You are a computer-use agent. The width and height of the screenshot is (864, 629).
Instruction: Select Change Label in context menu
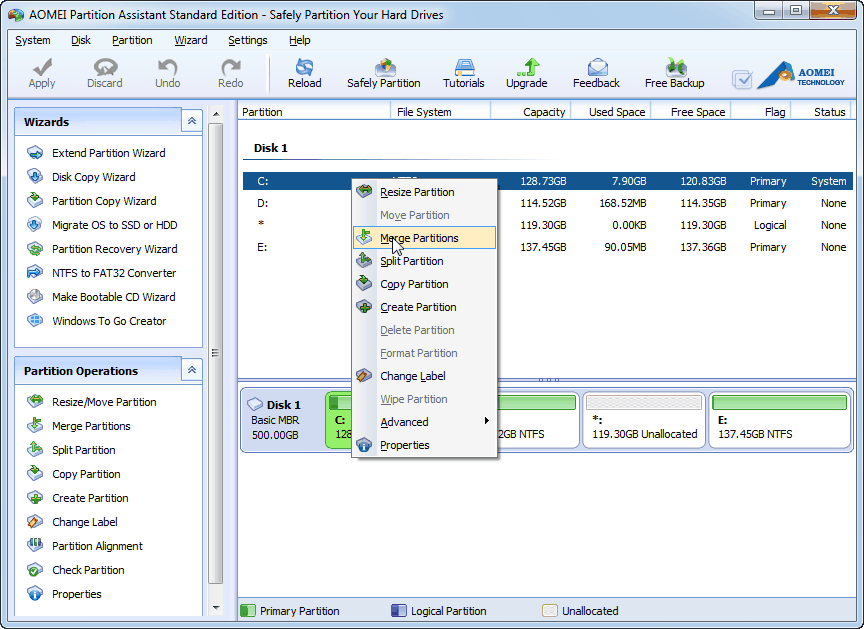424,376
